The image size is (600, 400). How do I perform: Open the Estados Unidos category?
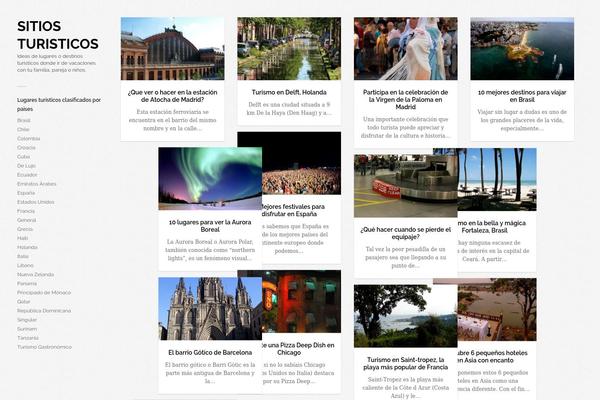click(x=36, y=202)
